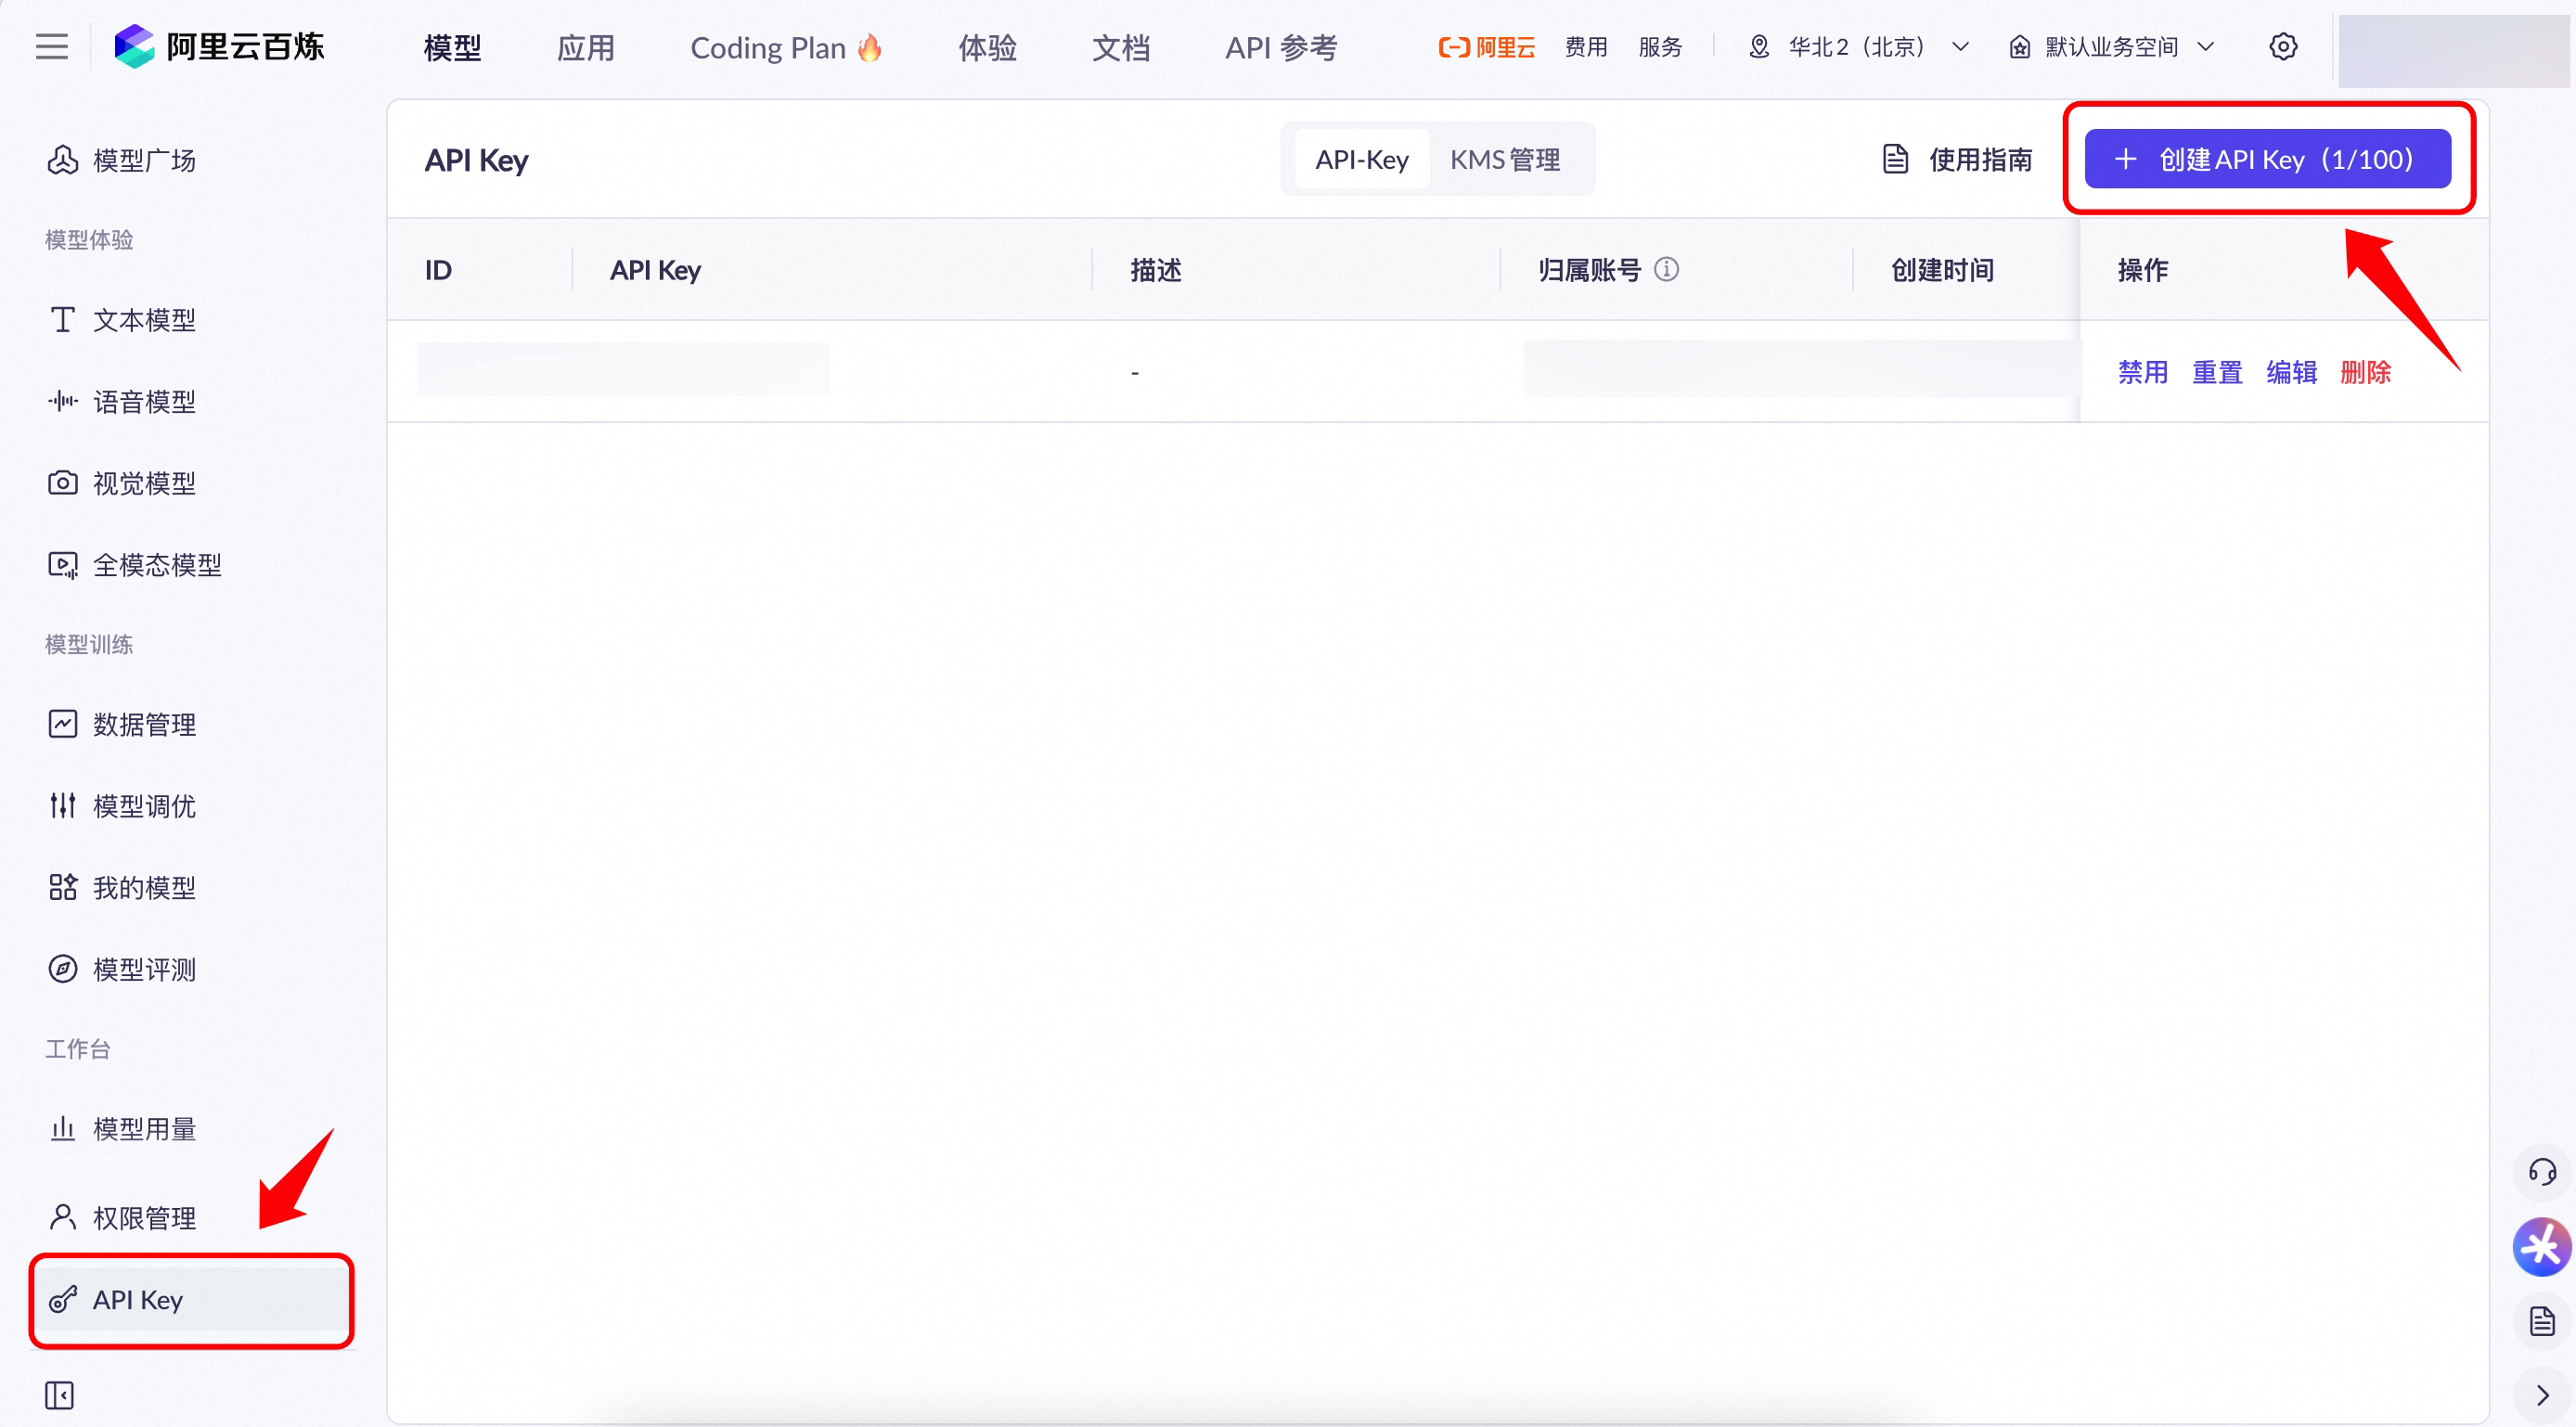Click the floating document icon at right
Viewport: 2576px width, 1427px height.
[2541, 1321]
